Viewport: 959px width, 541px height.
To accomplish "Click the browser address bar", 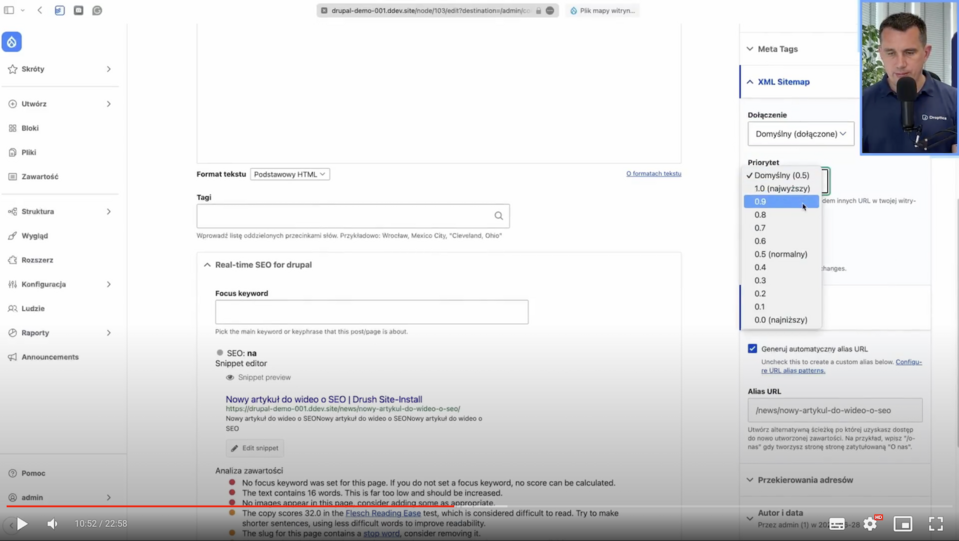I will 437,10.
